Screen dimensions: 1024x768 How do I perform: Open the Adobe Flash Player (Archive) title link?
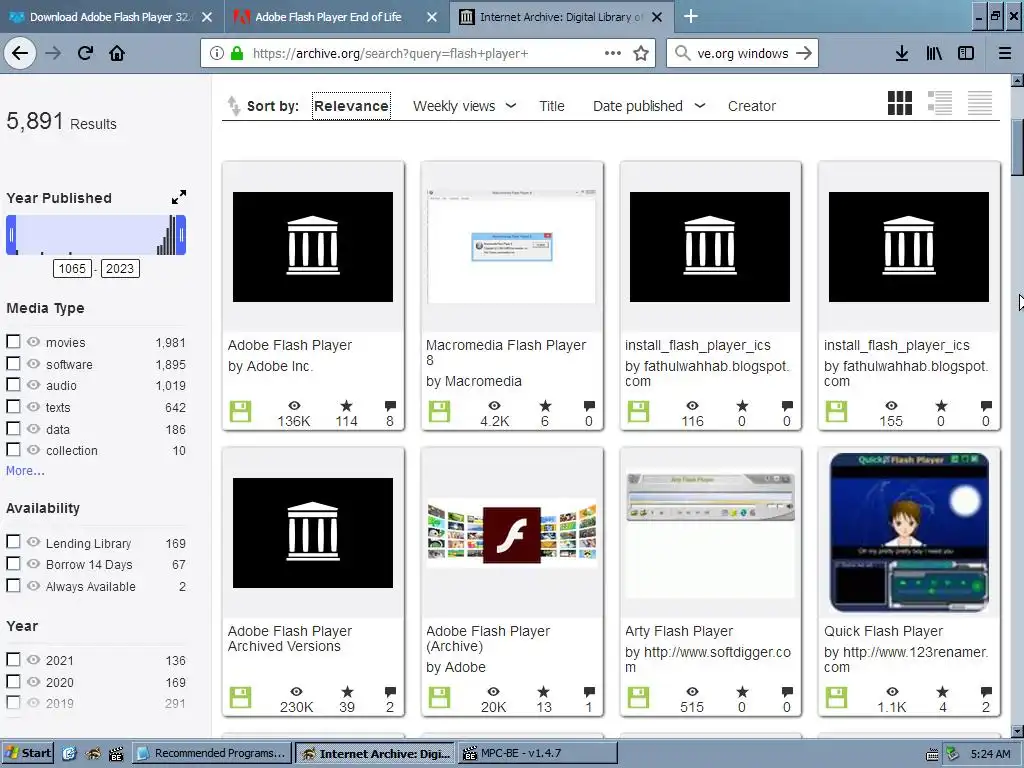488,639
